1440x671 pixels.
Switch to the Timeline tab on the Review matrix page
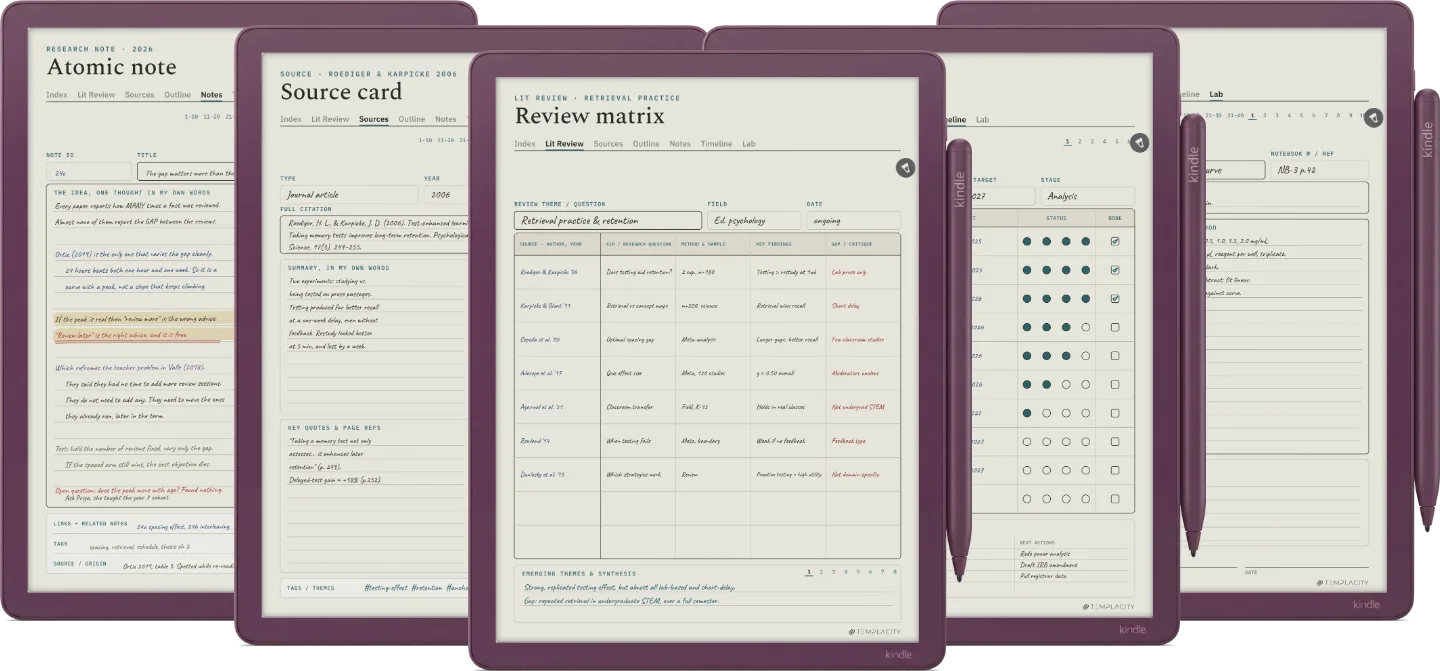point(716,144)
